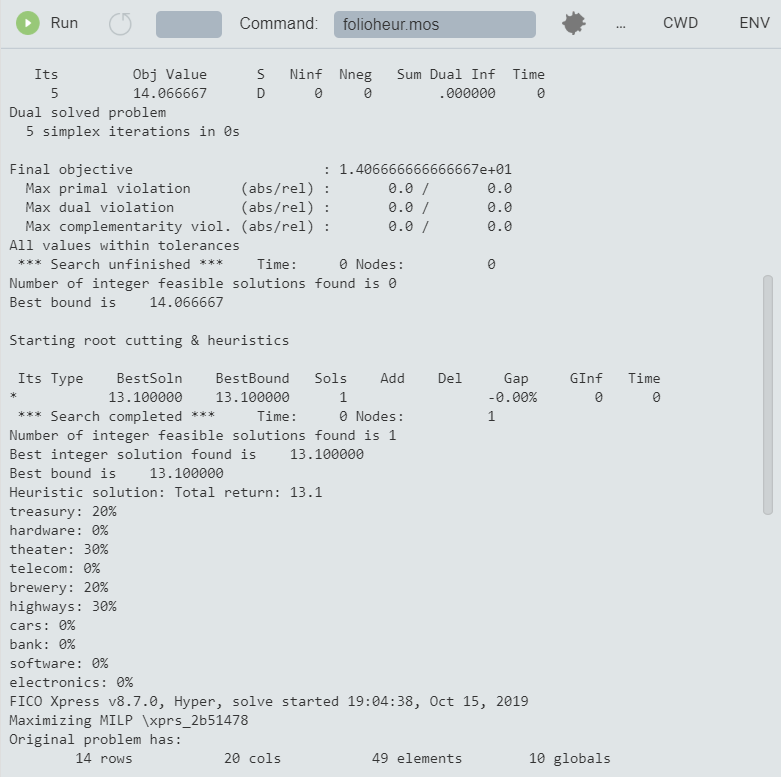781x777 pixels.
Task: Click 'Max primal violation' line
Action: pyautogui.click(x=268, y=189)
